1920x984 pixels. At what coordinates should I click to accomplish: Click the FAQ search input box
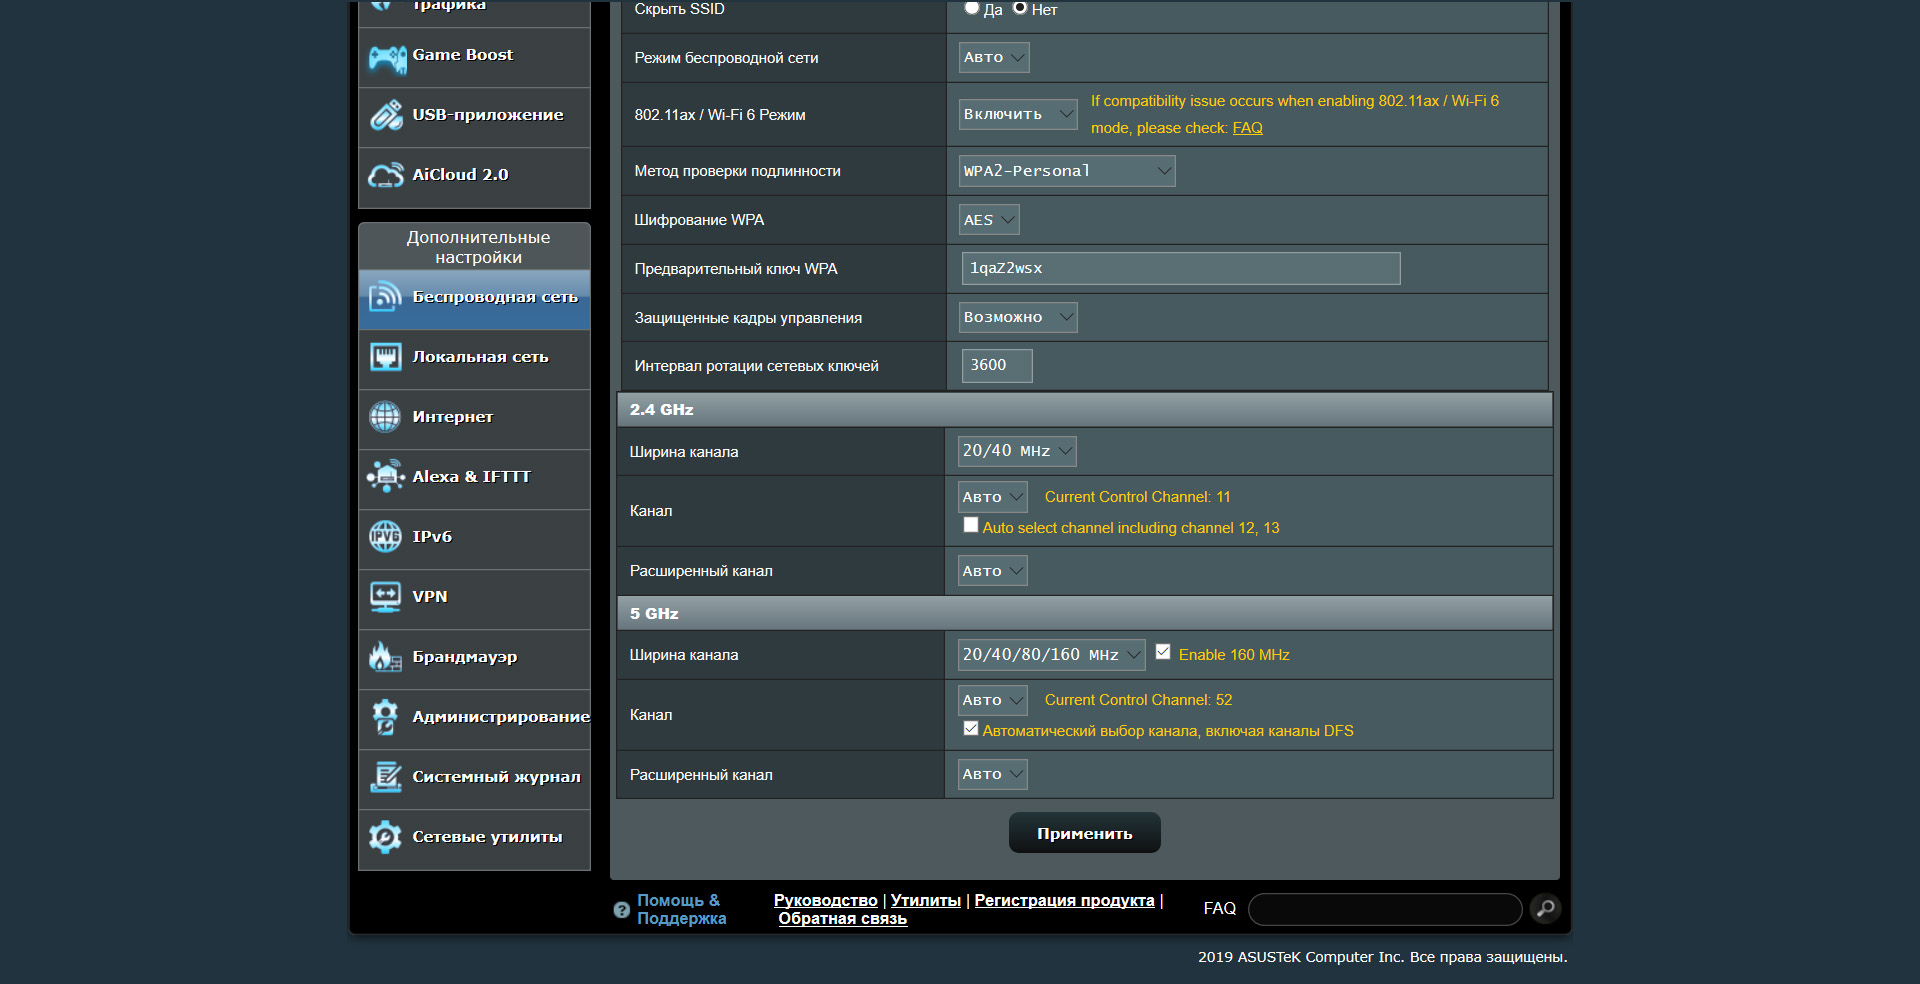1385,909
